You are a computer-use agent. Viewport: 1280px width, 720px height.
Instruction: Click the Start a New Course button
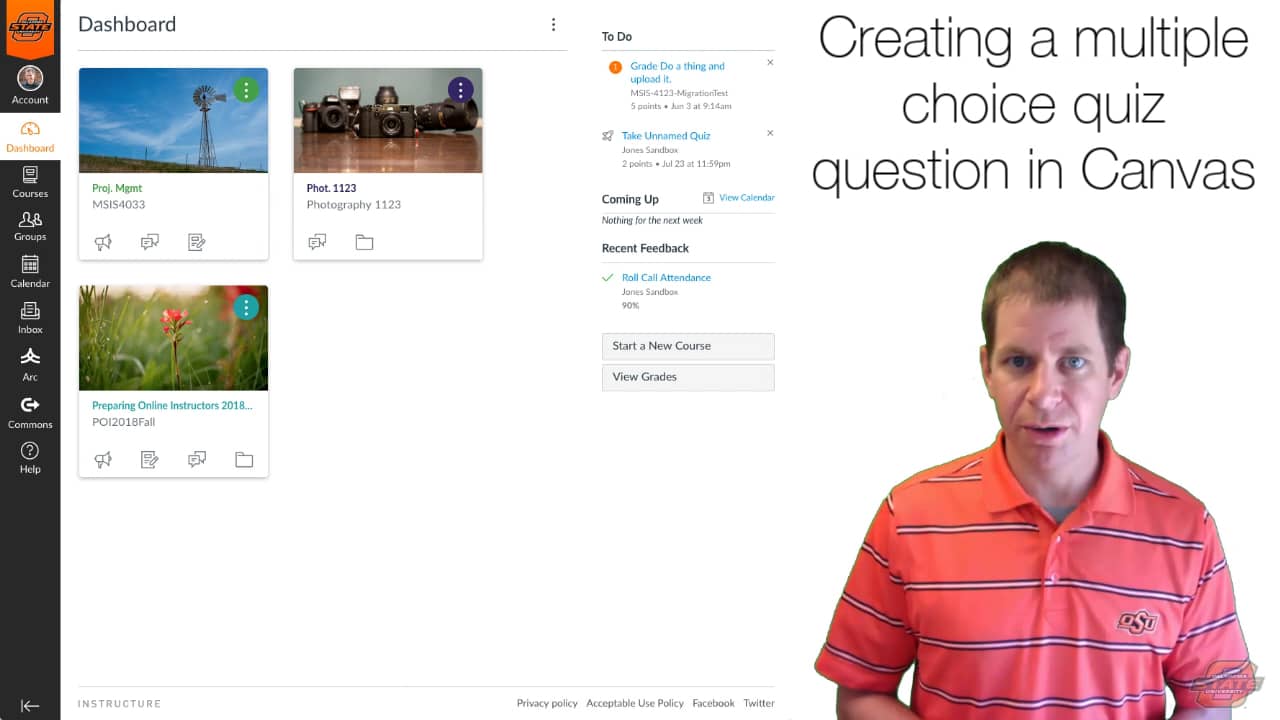[x=688, y=346]
